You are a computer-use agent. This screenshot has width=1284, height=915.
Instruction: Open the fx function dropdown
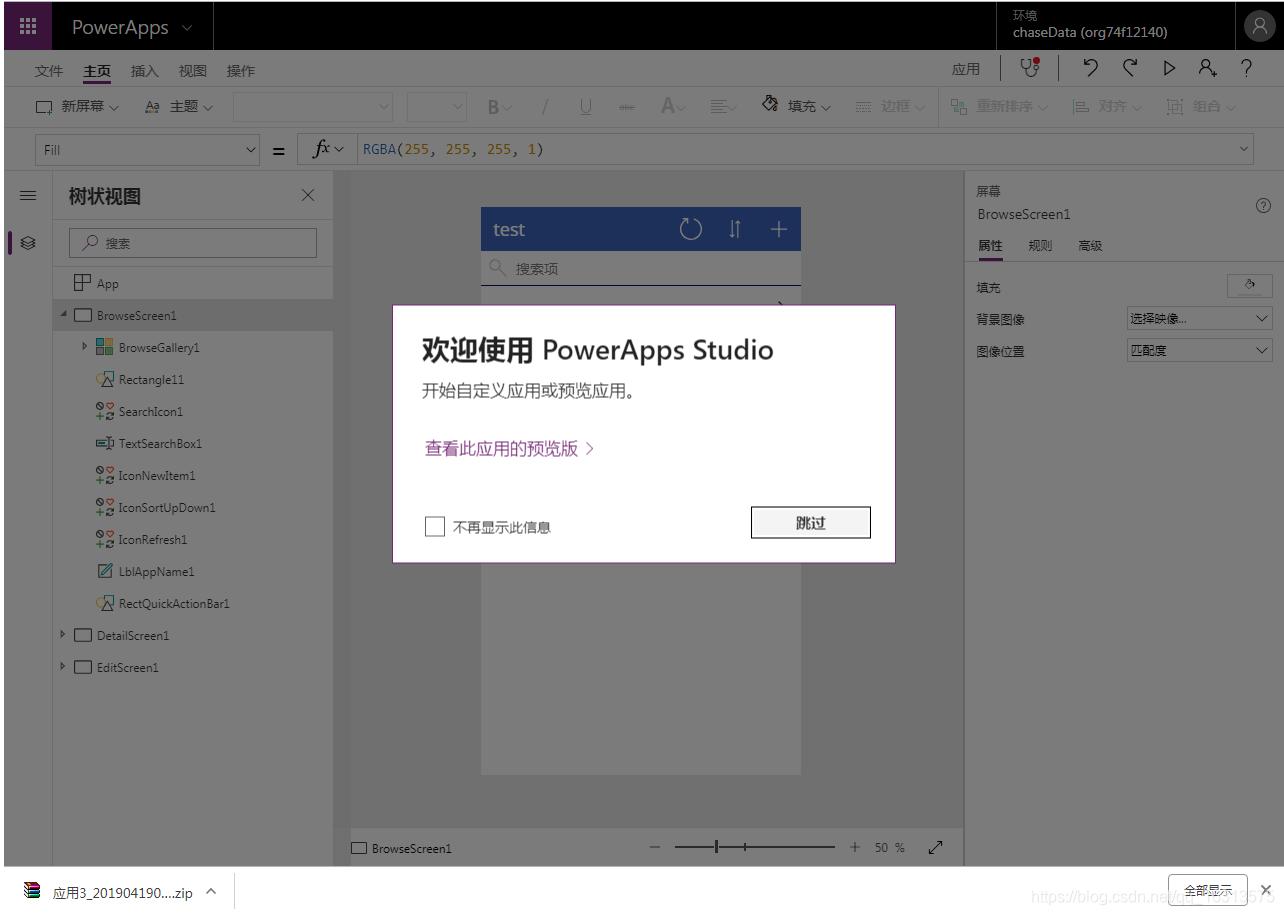pos(328,150)
